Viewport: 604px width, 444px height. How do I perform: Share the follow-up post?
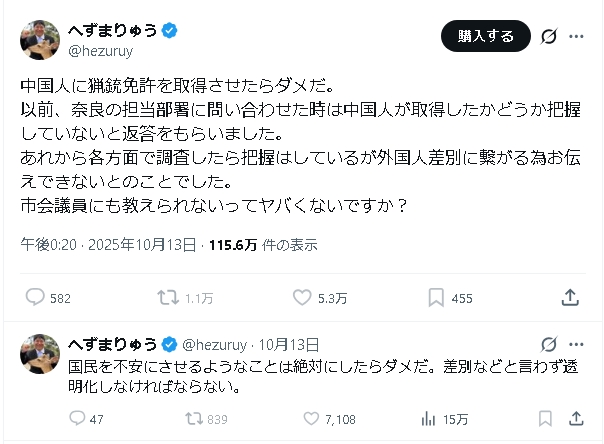click(x=577, y=419)
